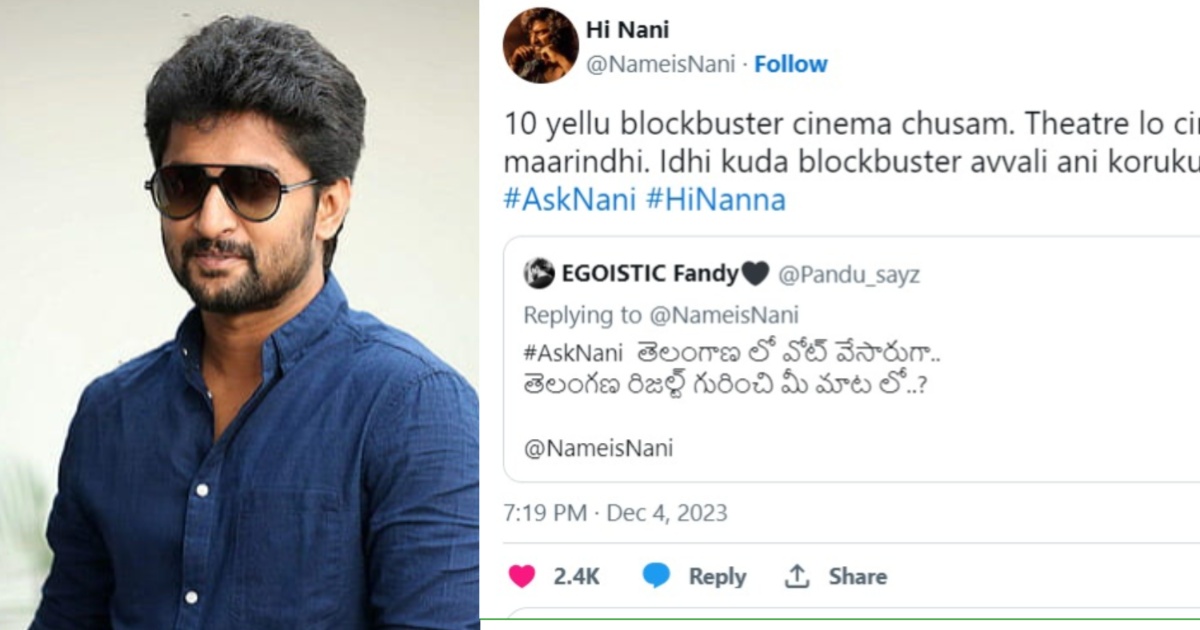Image resolution: width=1200 pixels, height=630 pixels.
Task: Click the EGOISTIC Fandy small avatar
Action: [538, 273]
